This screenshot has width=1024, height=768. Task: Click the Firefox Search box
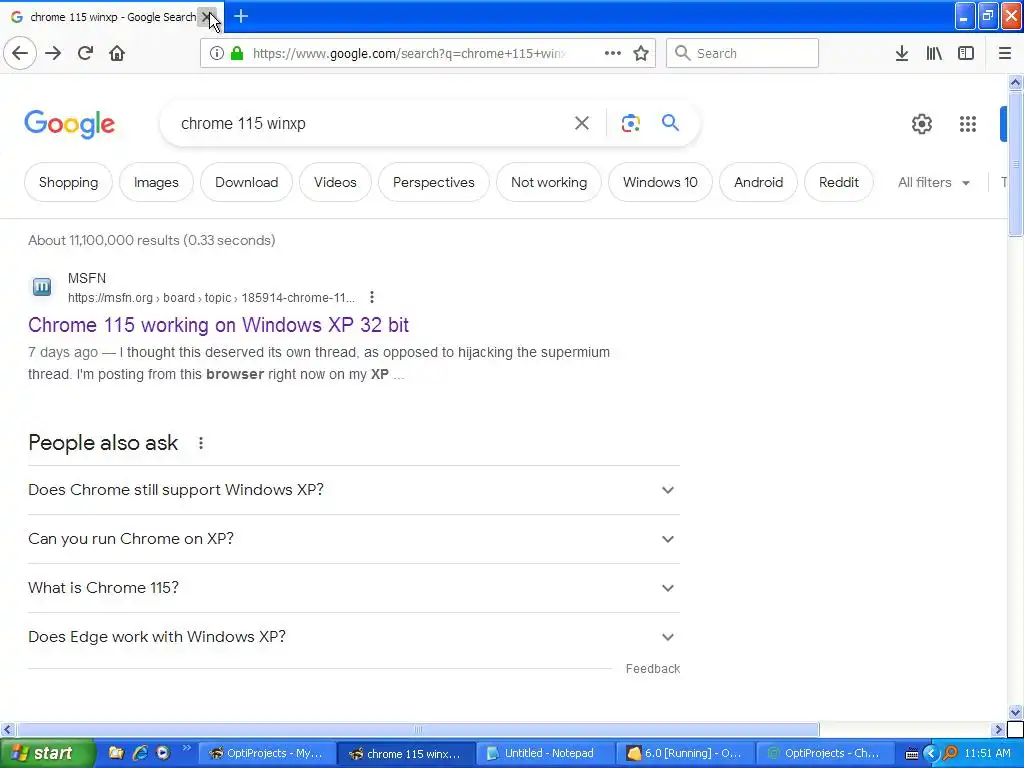click(742, 53)
